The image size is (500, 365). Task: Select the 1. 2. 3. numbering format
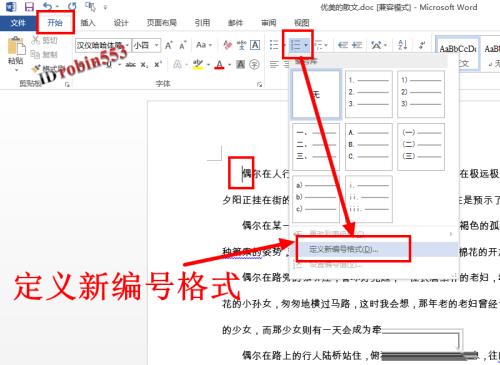(368, 94)
